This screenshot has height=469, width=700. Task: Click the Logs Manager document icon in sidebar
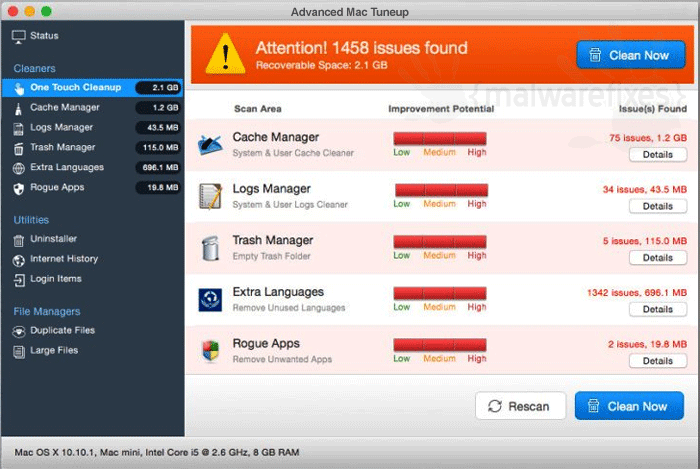coord(18,129)
